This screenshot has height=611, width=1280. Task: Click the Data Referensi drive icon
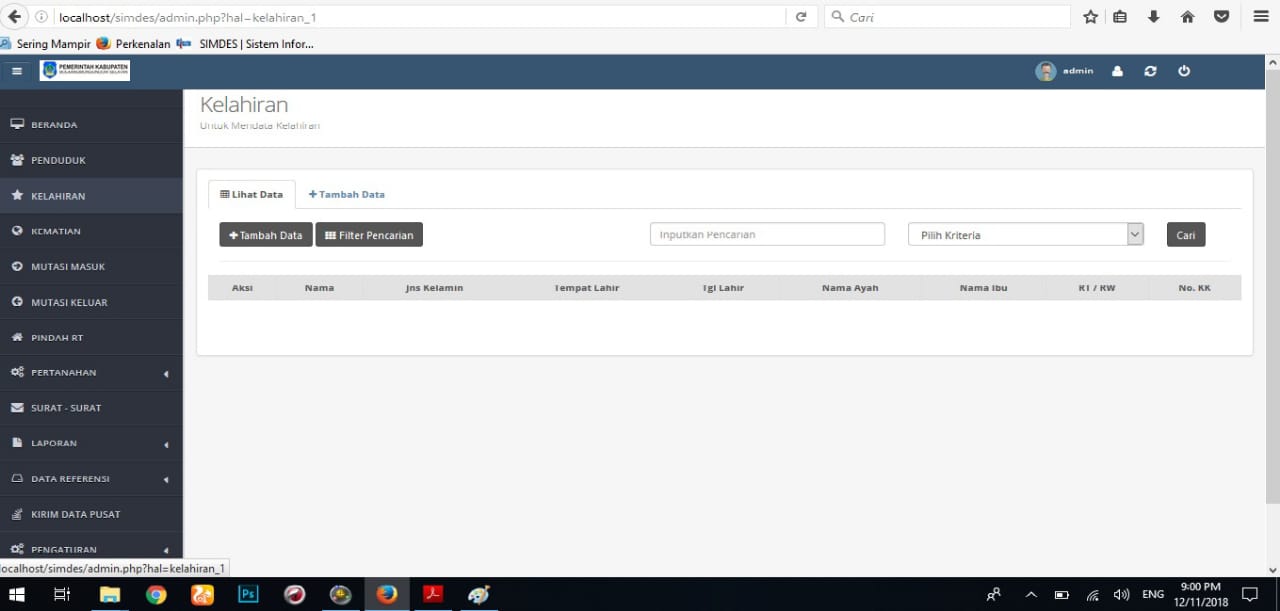(x=17, y=479)
